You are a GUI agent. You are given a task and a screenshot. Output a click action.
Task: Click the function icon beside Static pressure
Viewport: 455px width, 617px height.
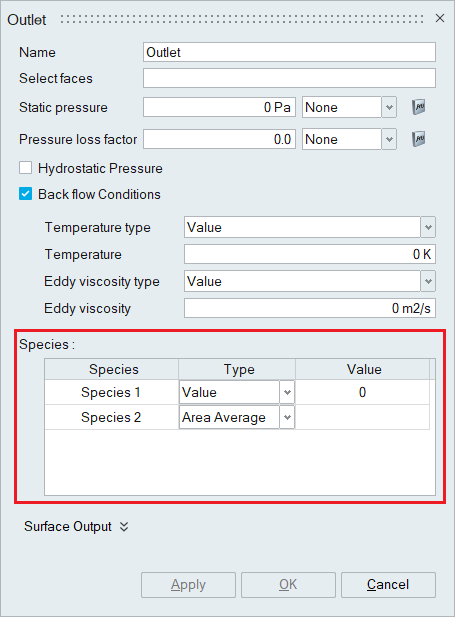tap(418, 107)
